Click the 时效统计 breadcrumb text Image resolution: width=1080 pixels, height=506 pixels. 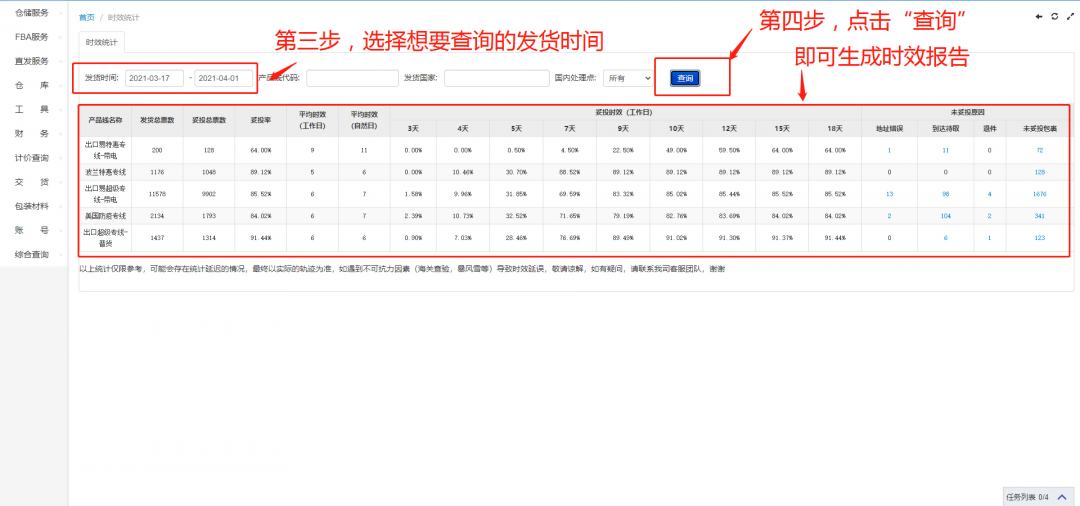123,17
